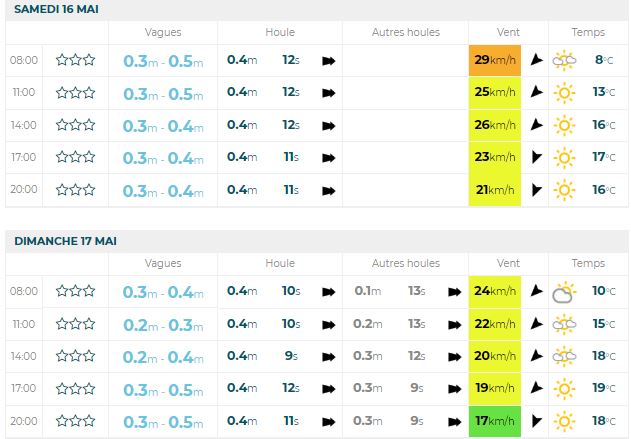Click Autres houles column header on Sunday
Viewport: 631px width, 439px height.
[405, 264]
